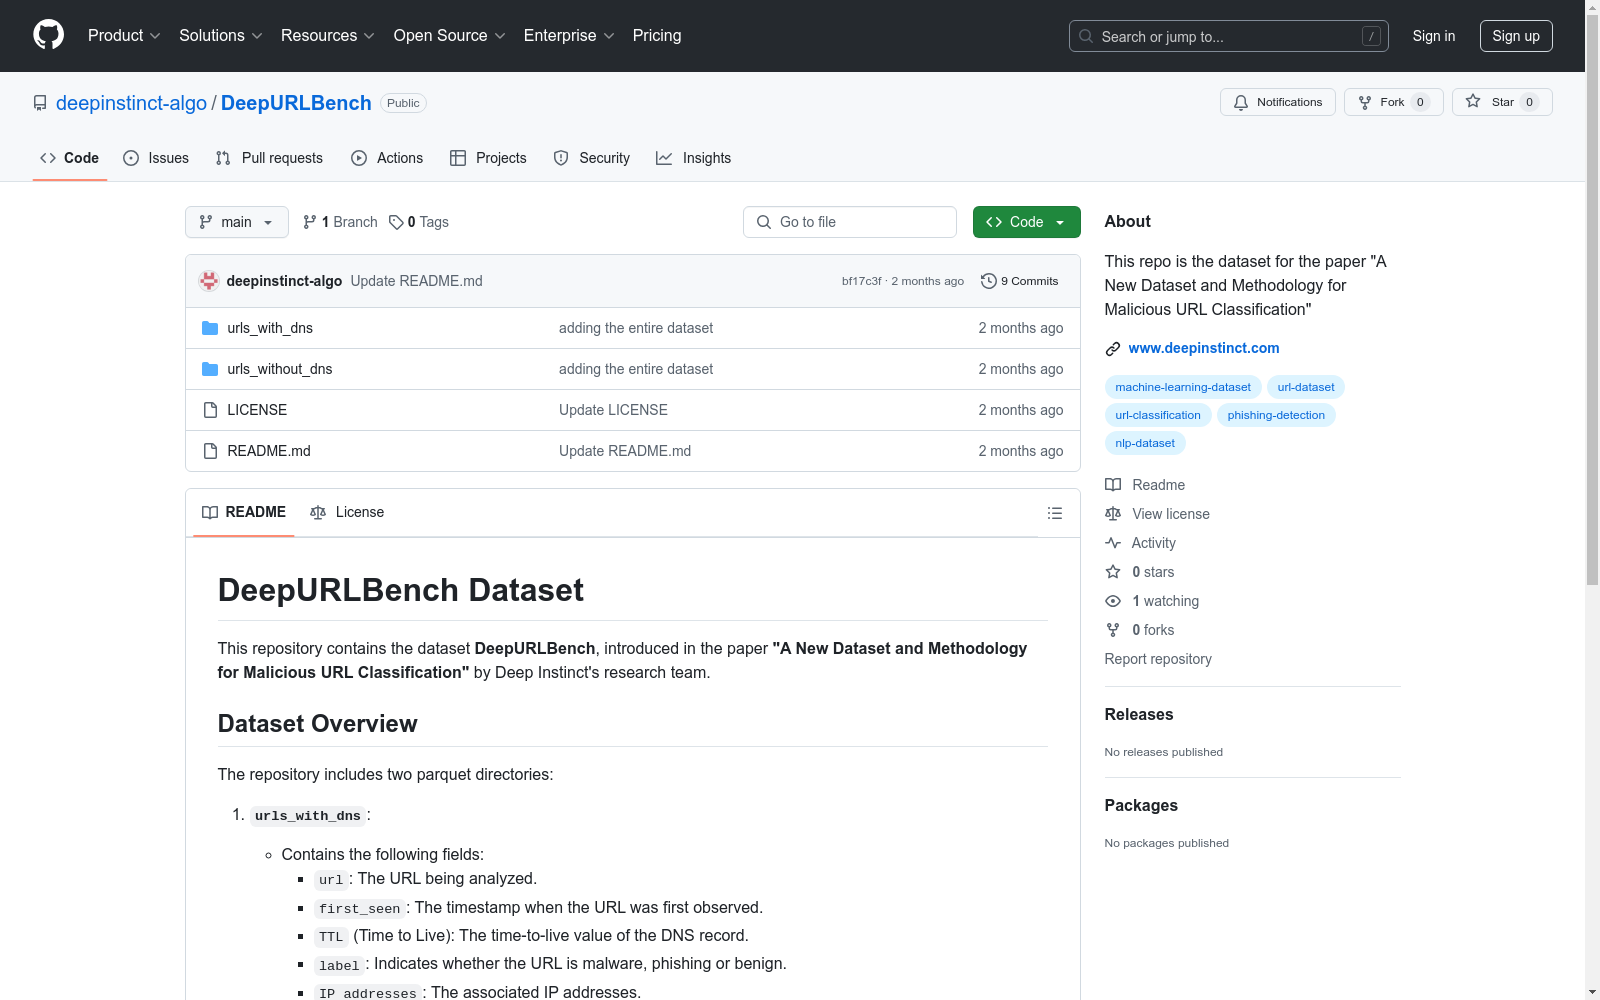The height and width of the screenshot is (1000, 1600).
Task: Click the branch icon next to 1 Branch
Action: pyautogui.click(x=310, y=222)
